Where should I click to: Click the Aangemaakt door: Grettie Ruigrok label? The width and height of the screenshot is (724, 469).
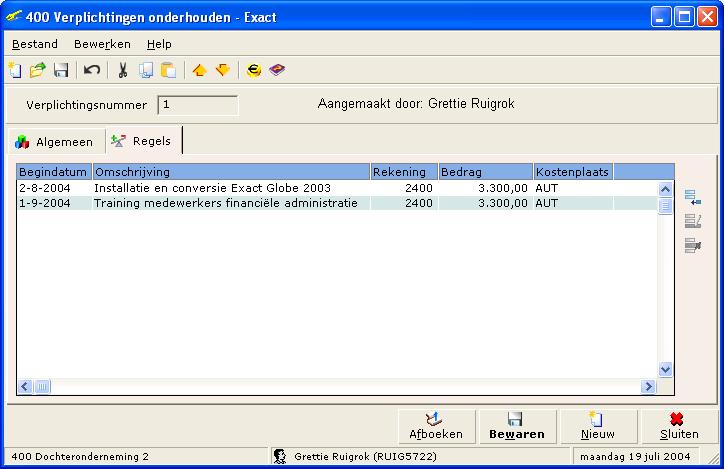point(416,103)
